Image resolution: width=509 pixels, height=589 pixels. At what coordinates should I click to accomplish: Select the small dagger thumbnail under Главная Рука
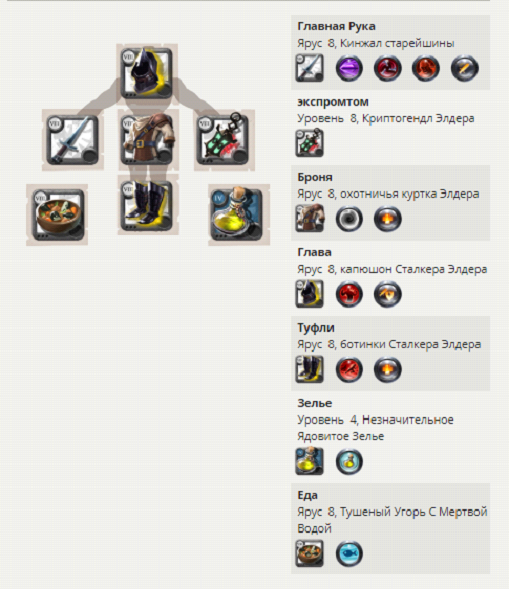point(309,68)
